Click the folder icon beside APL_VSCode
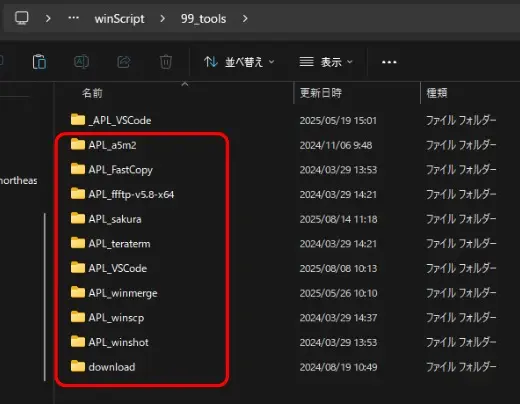 point(78,267)
